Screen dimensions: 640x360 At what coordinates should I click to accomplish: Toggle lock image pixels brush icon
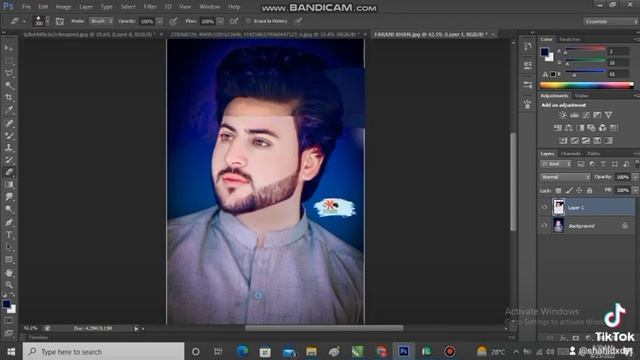[x=569, y=191]
